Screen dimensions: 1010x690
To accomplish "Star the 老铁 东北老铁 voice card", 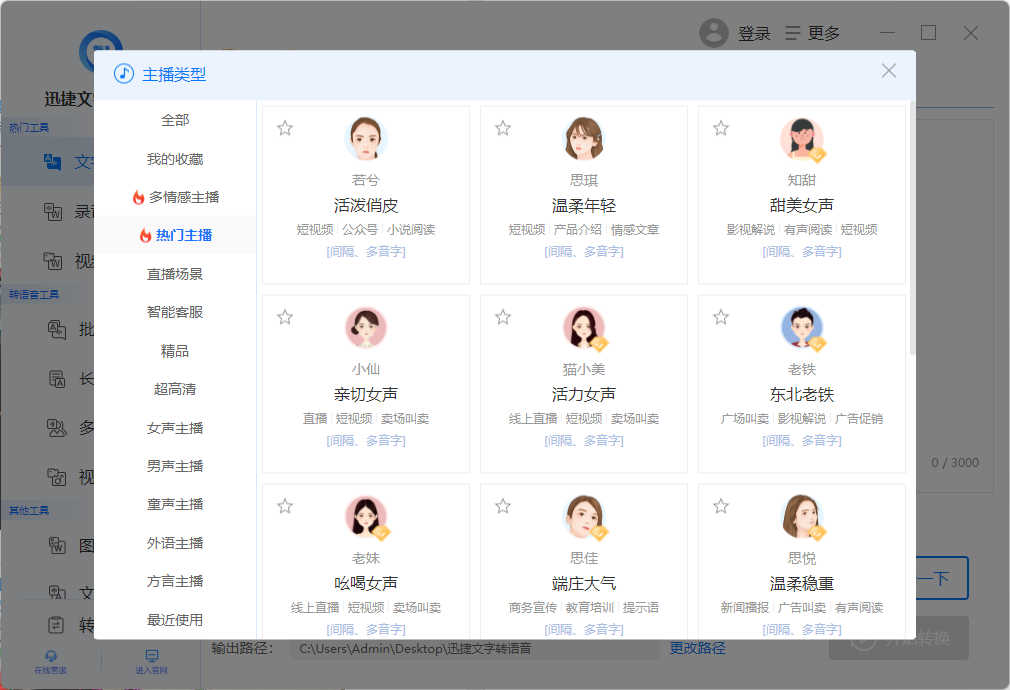I will point(721,317).
